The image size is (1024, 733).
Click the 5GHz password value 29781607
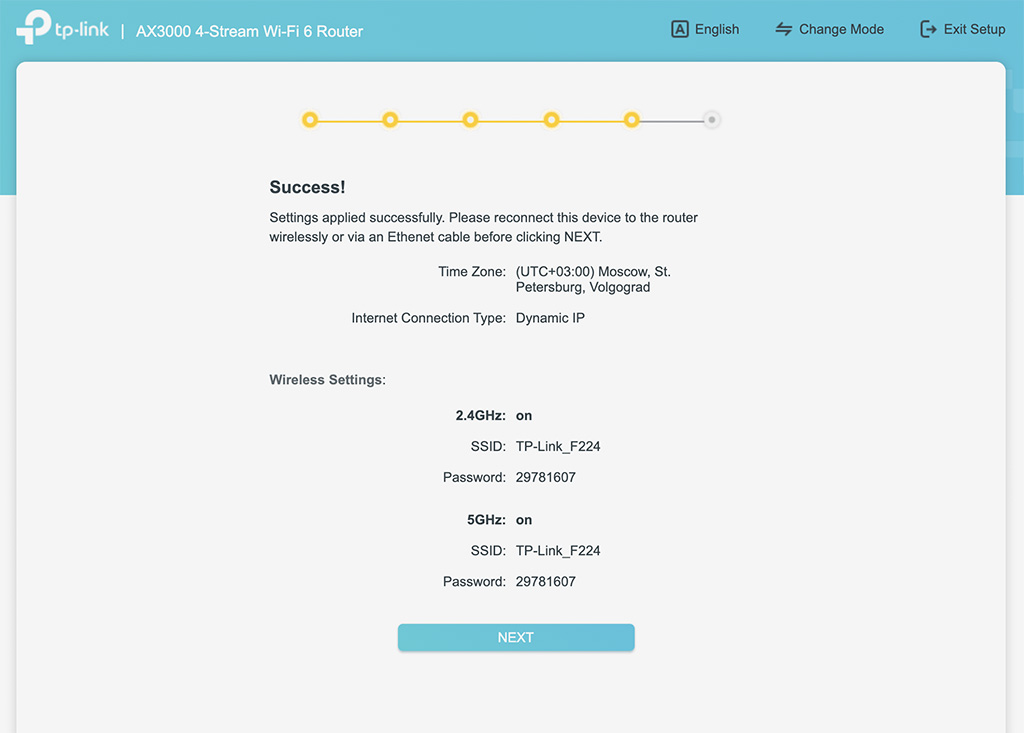click(546, 581)
